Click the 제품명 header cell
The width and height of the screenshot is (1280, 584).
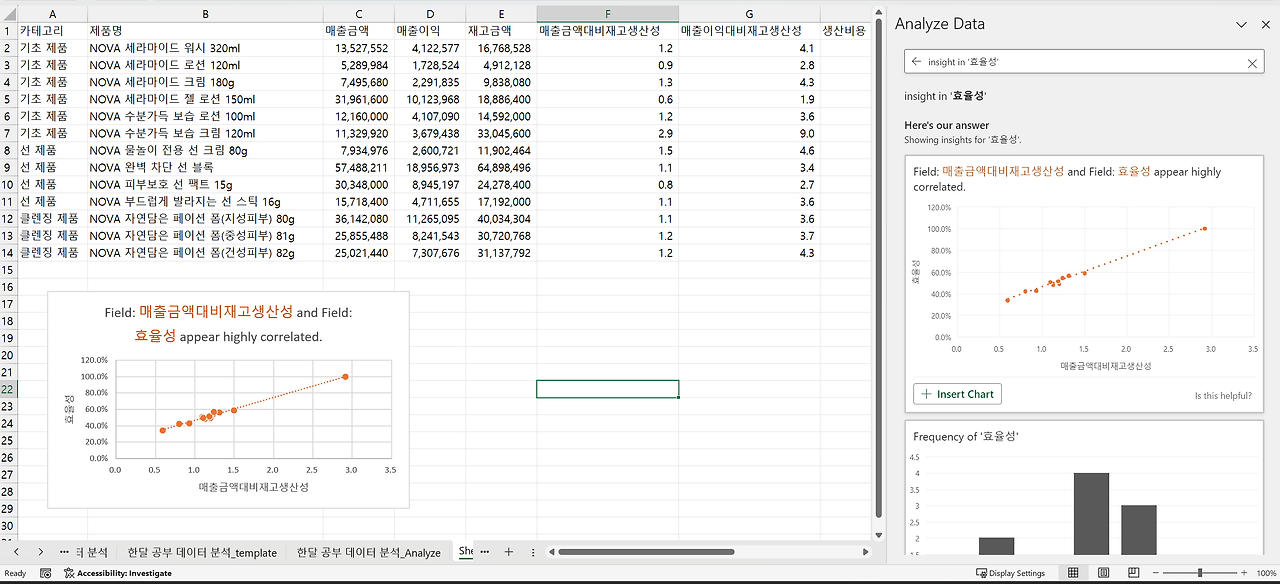(x=205, y=31)
